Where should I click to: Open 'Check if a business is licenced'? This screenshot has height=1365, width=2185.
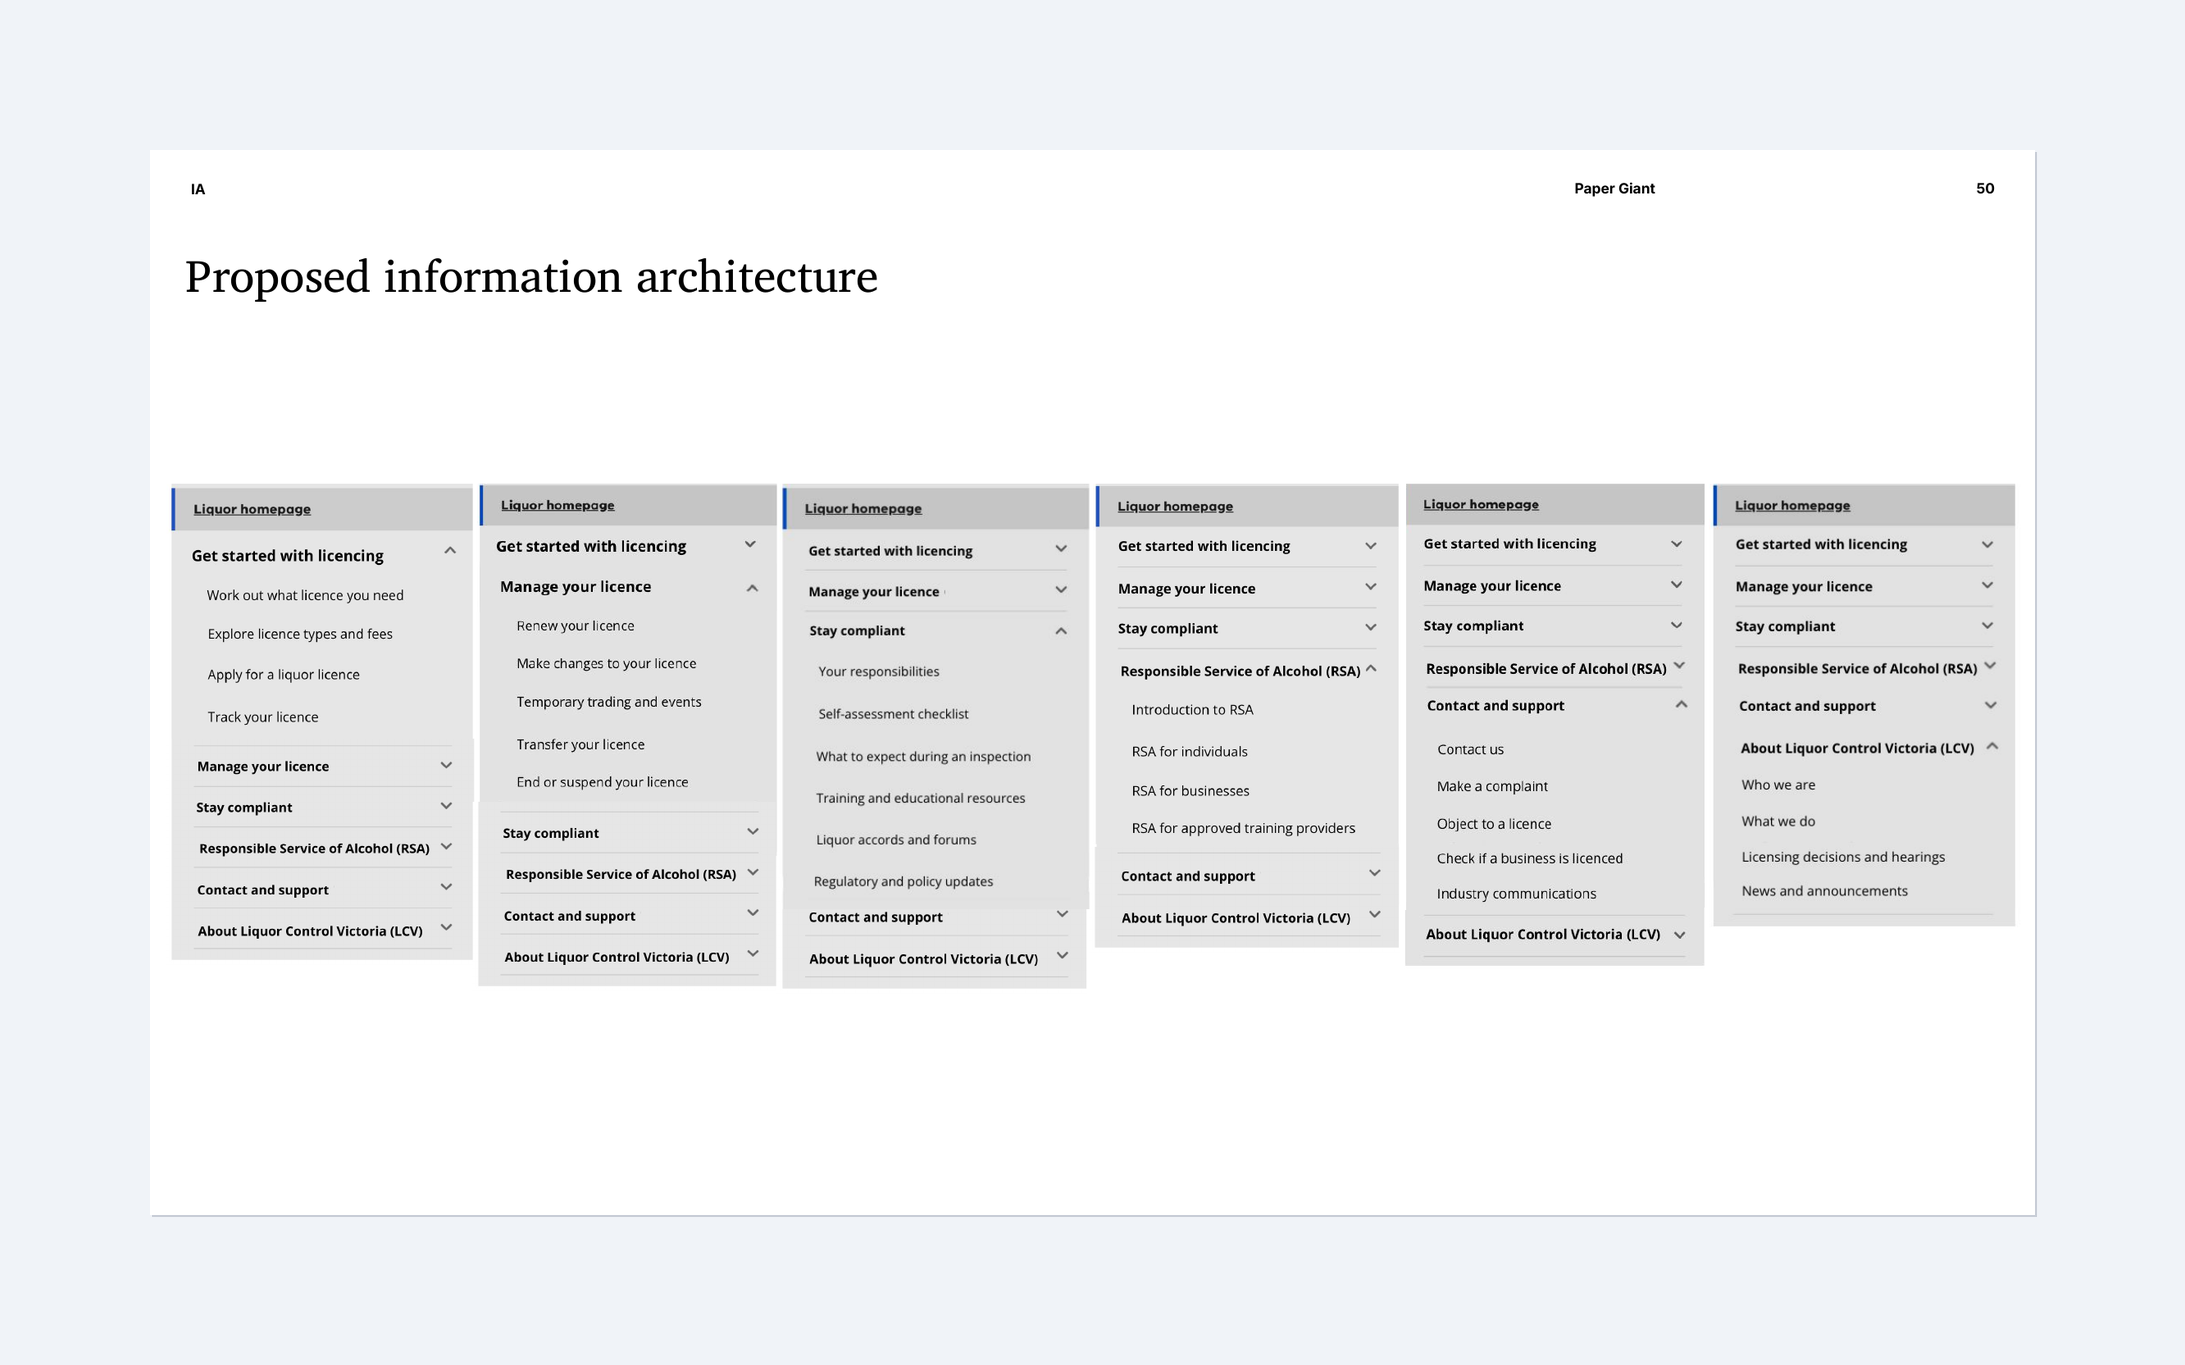(x=1529, y=858)
